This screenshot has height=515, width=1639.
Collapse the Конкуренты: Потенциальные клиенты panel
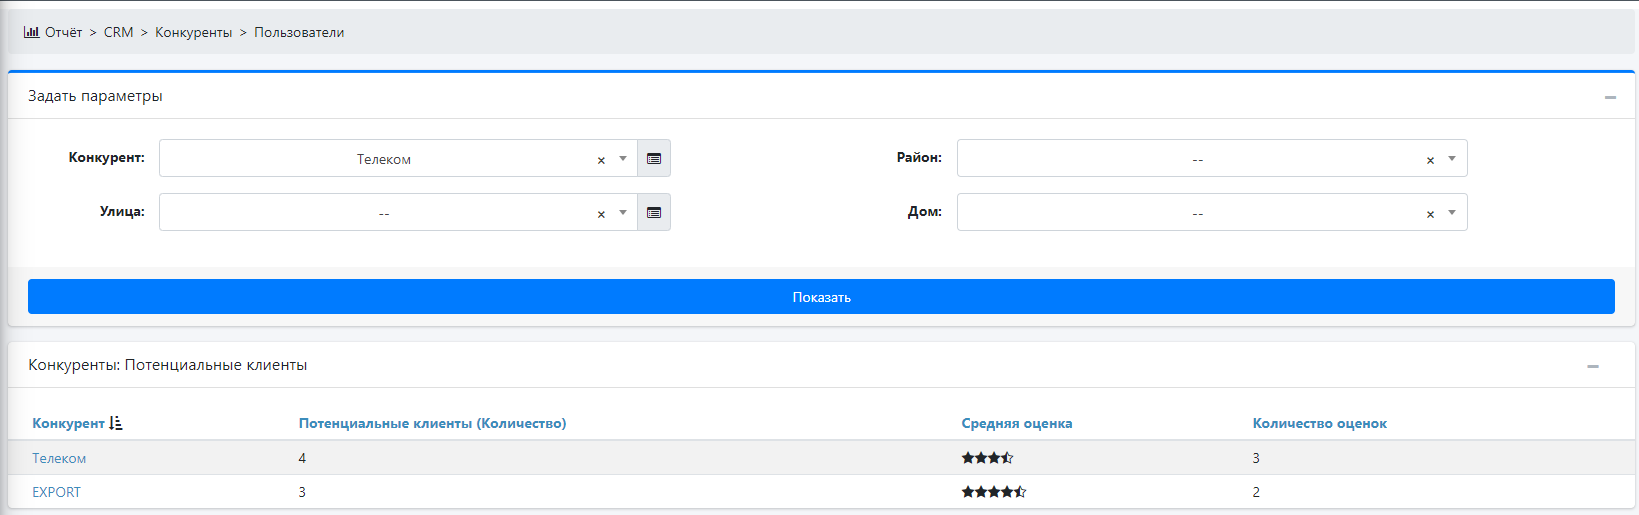(1592, 366)
